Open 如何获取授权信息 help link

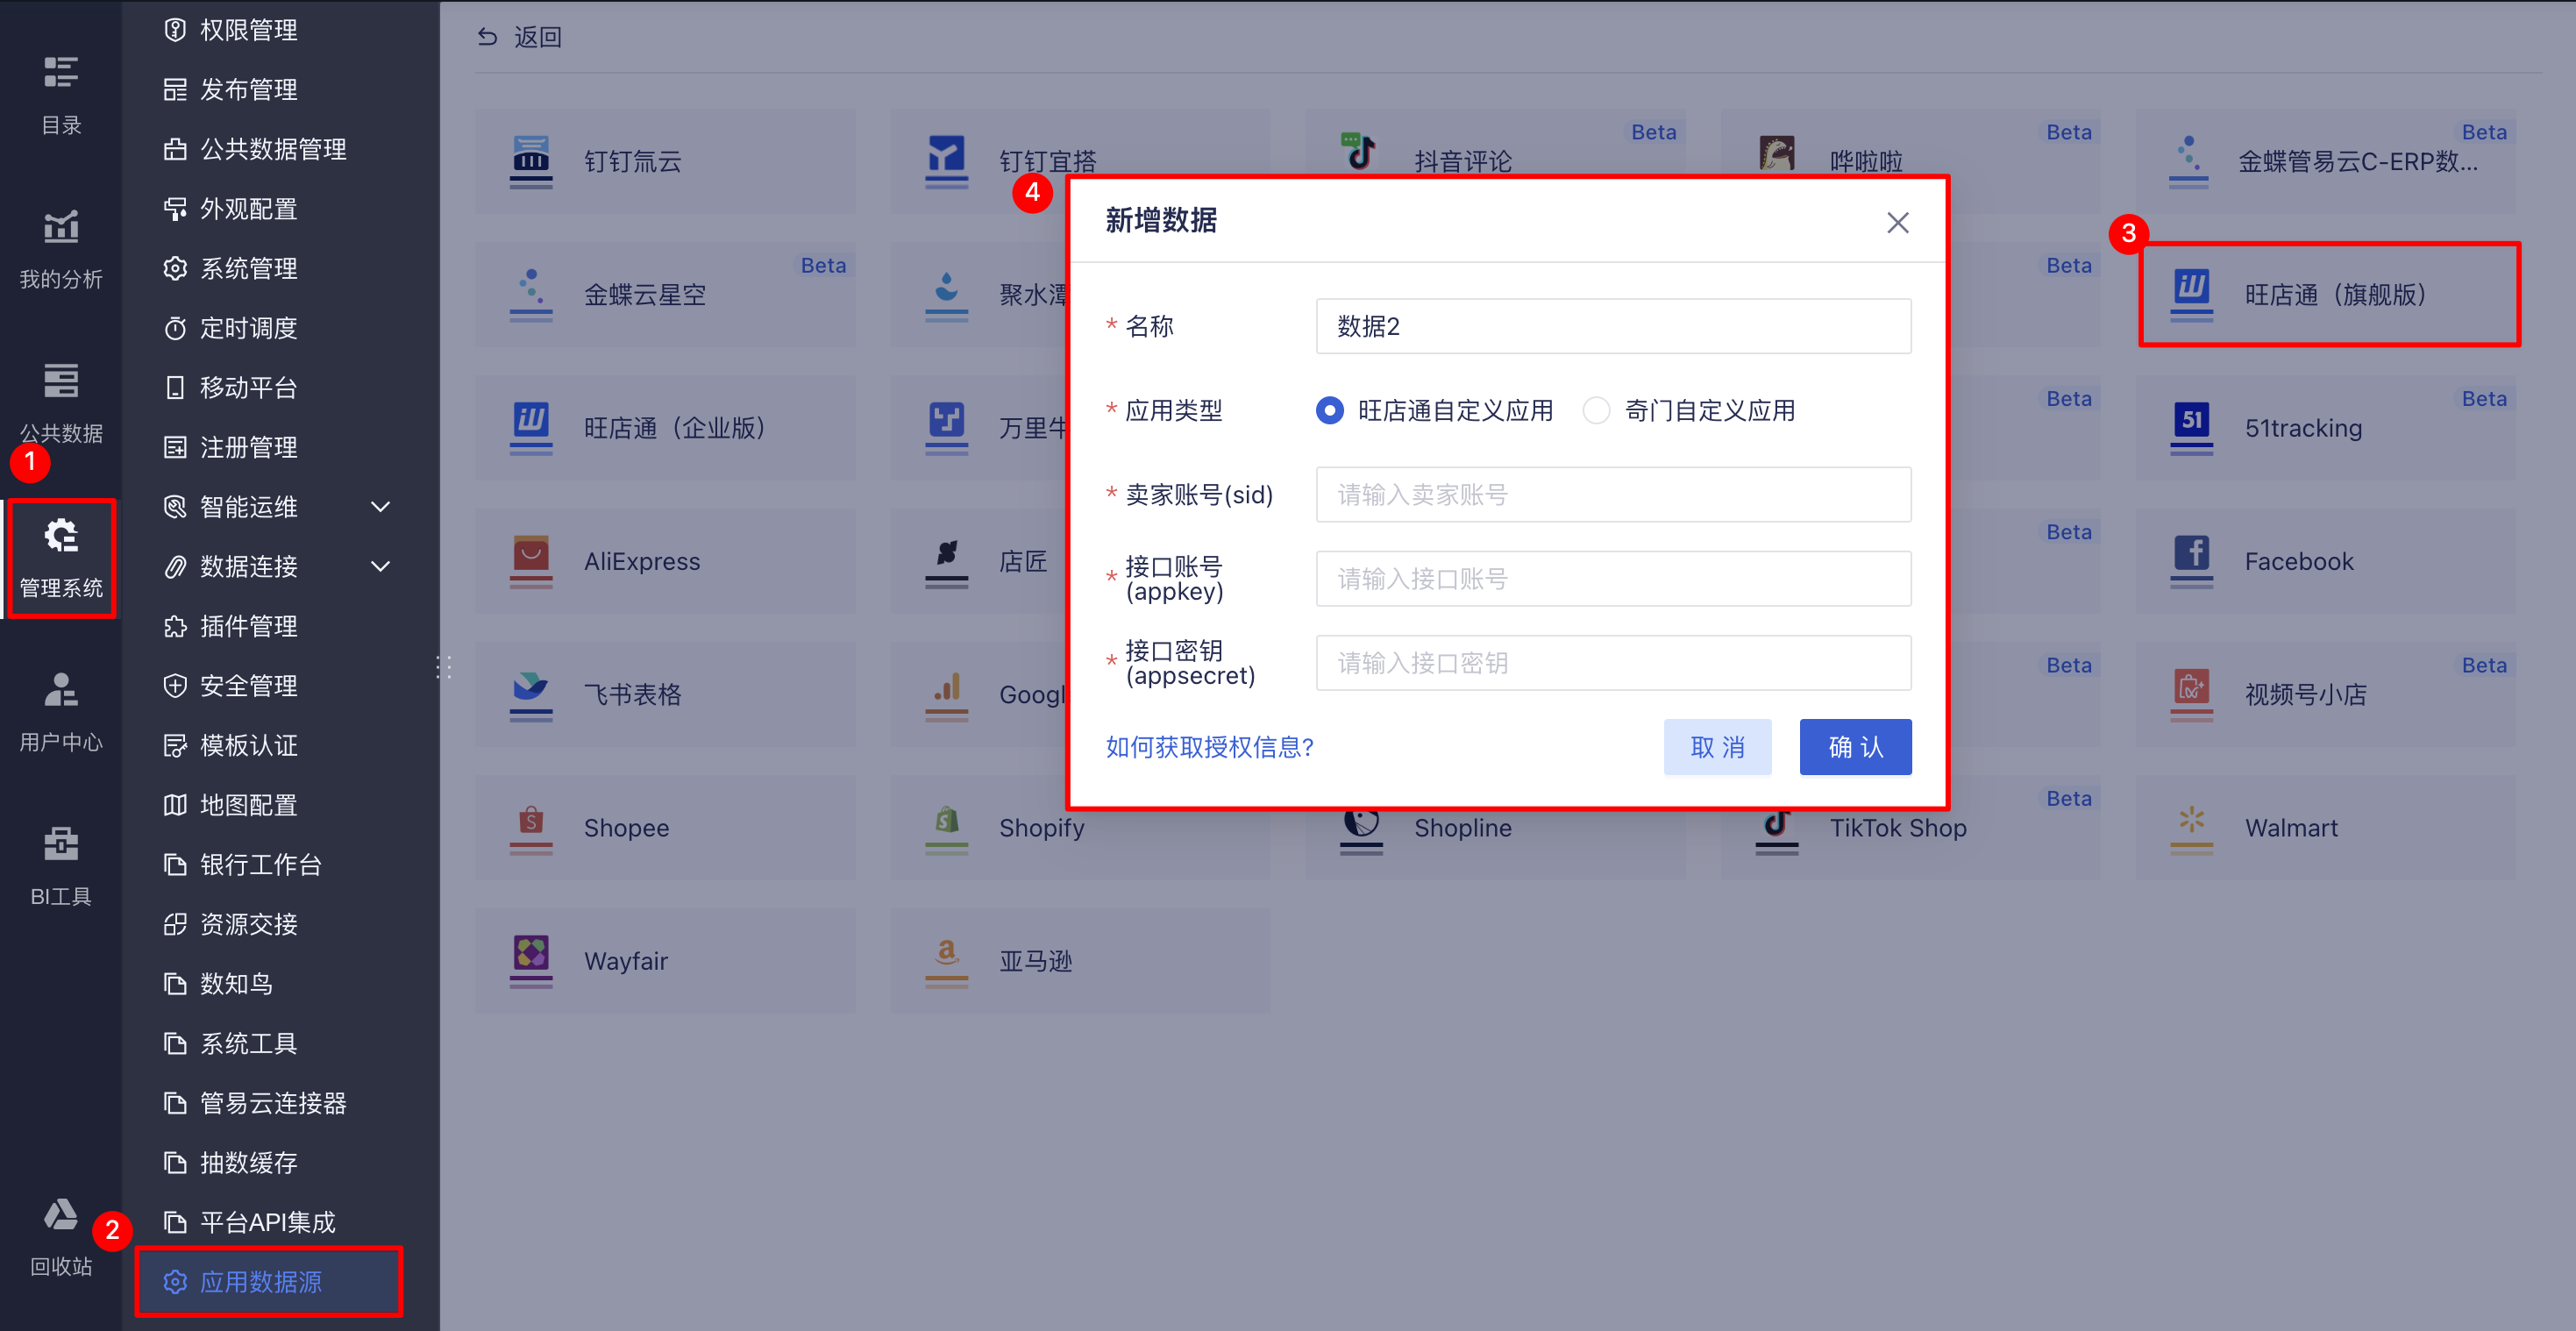[x=1209, y=747]
